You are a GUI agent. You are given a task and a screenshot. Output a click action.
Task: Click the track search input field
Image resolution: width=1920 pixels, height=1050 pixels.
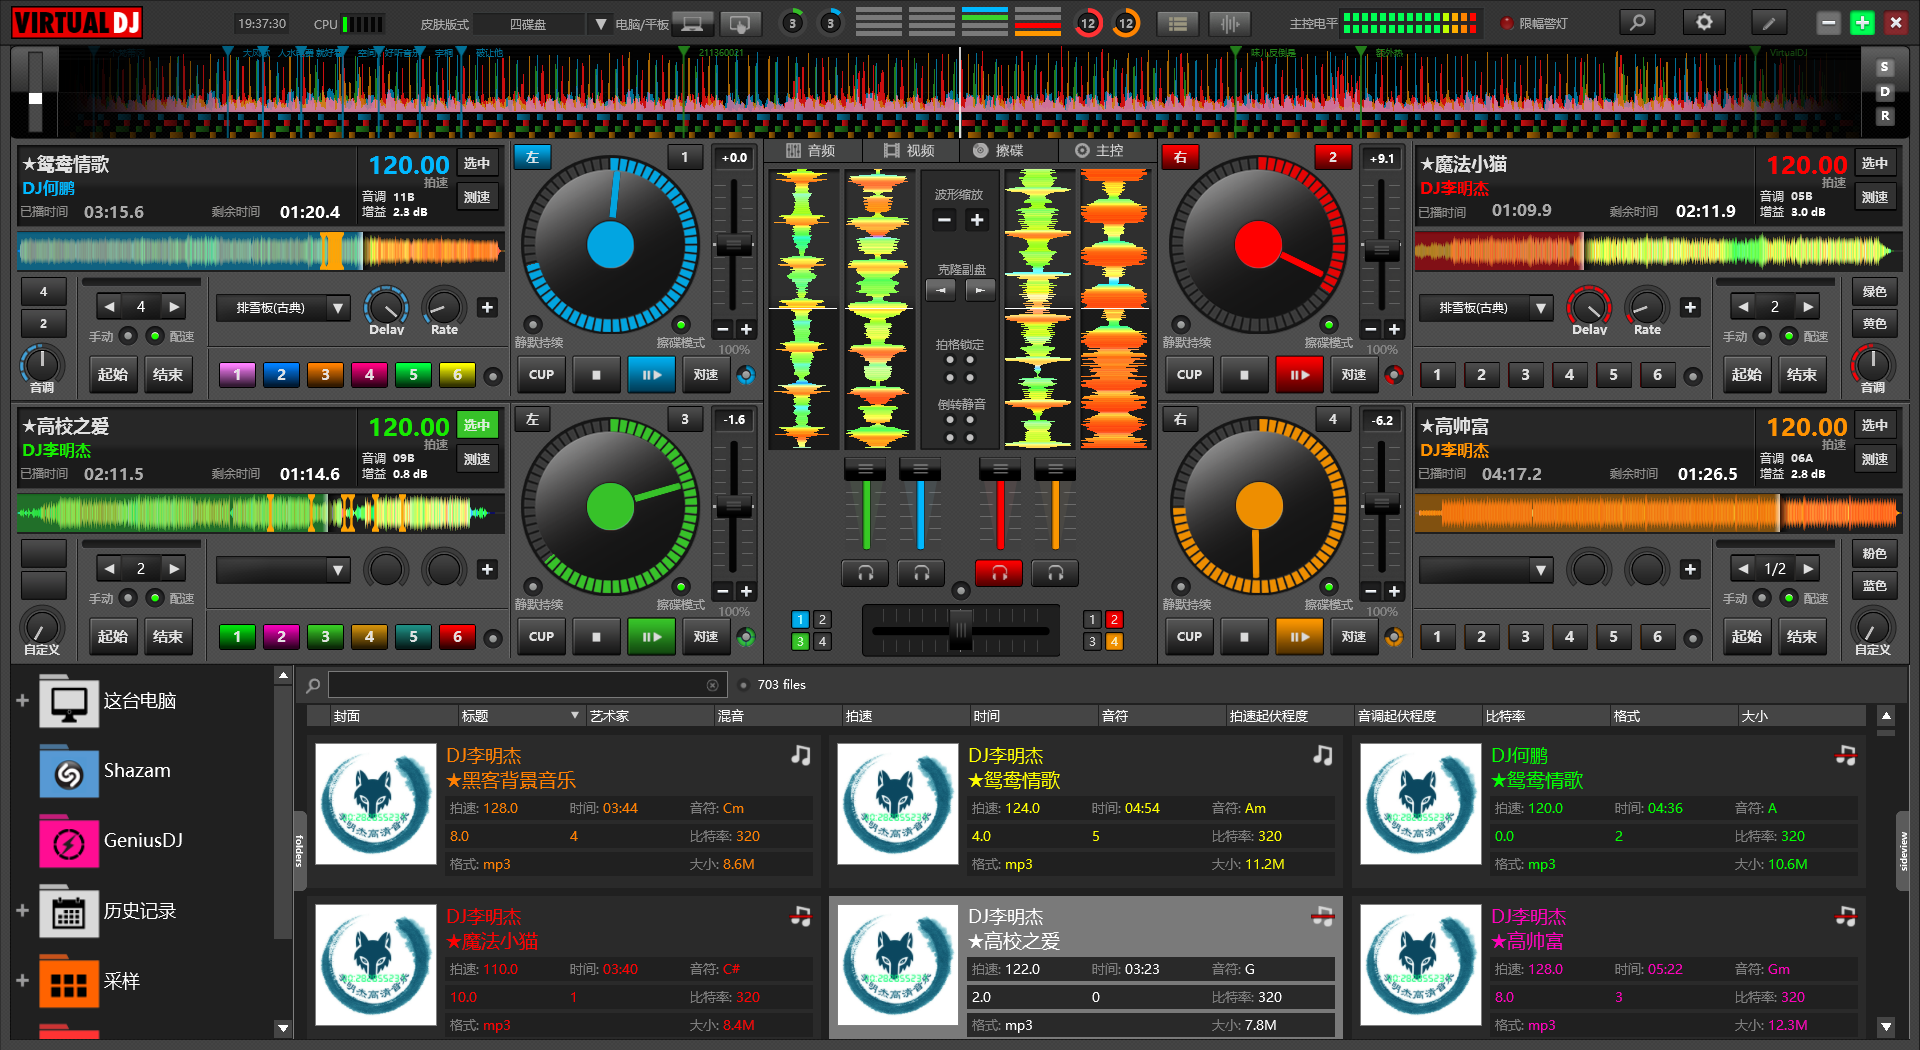pyautogui.click(x=526, y=685)
